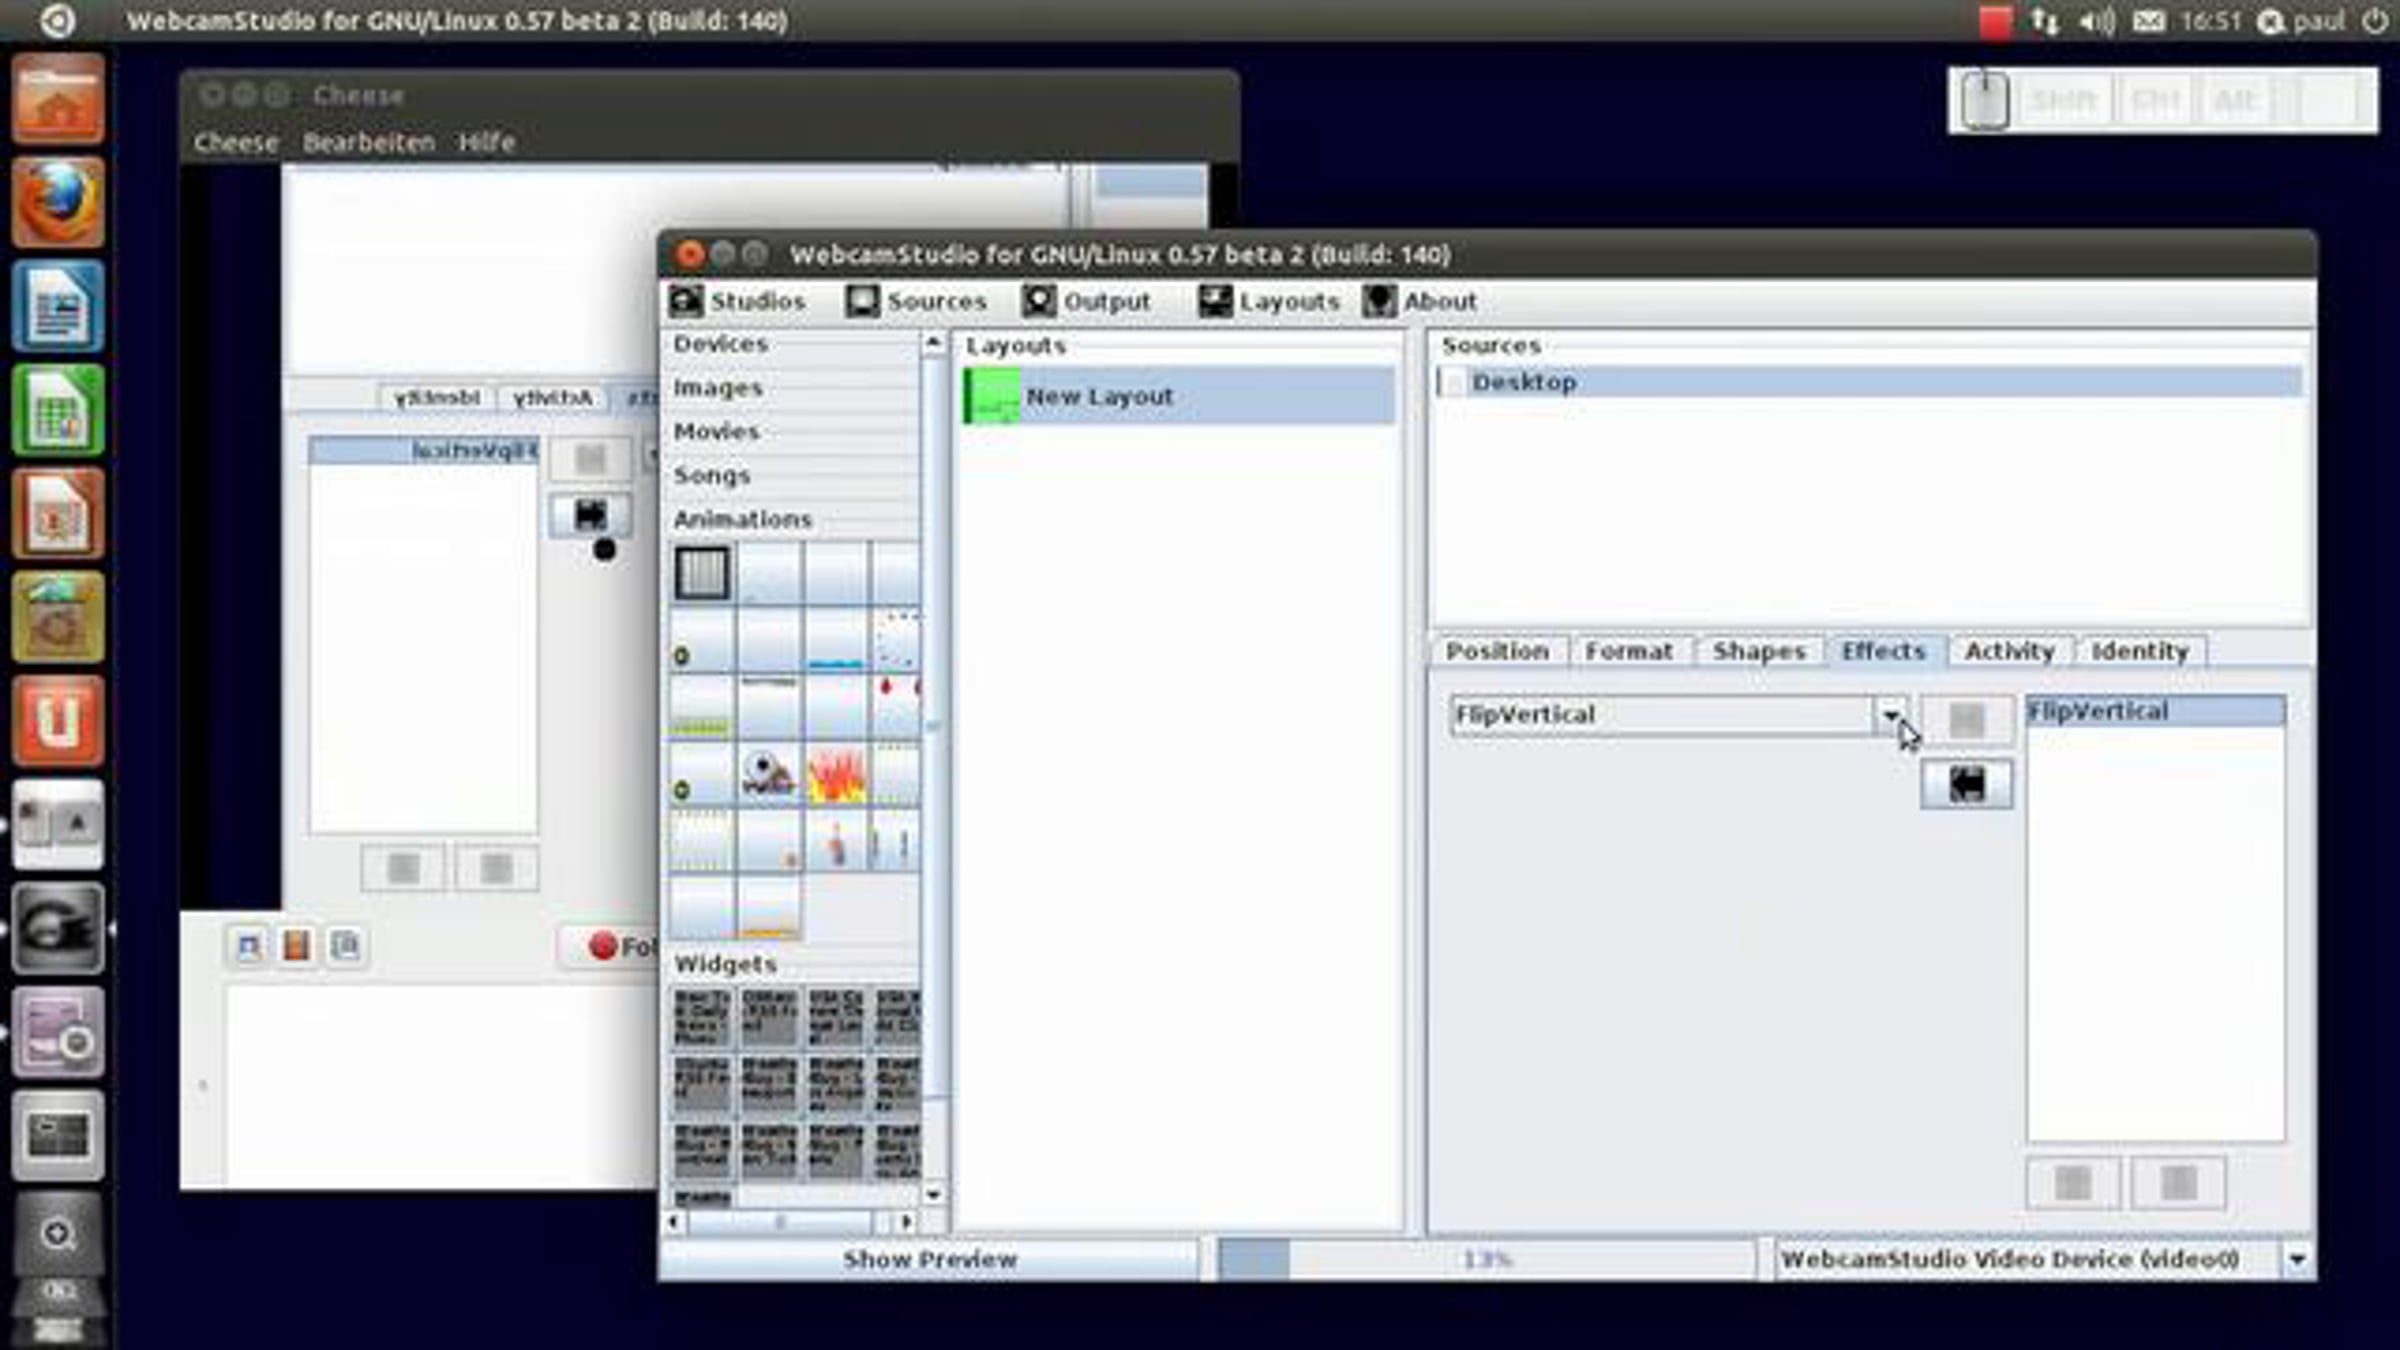
Task: Click the Studios toolbar icon
Action: click(688, 301)
